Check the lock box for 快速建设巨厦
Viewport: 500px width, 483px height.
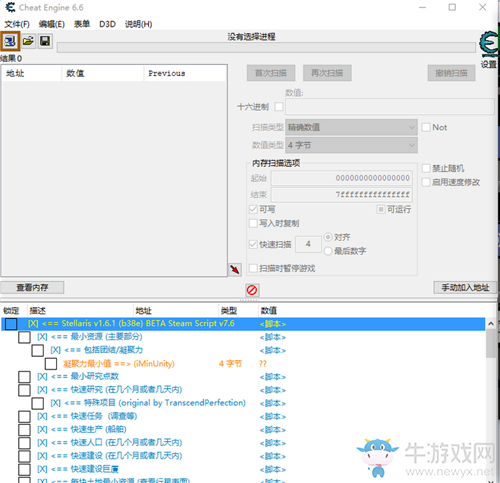(24, 470)
